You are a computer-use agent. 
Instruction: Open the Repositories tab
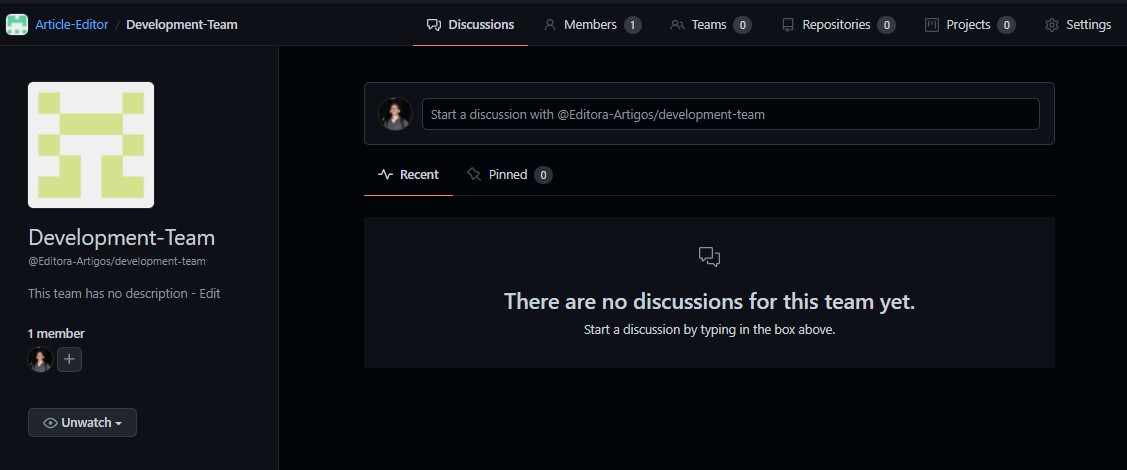(x=838, y=24)
